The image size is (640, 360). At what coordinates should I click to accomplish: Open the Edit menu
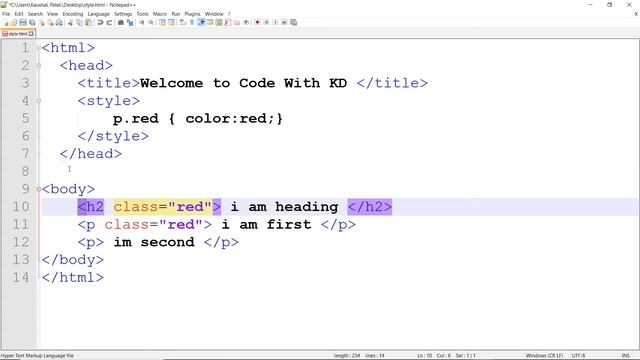point(19,14)
